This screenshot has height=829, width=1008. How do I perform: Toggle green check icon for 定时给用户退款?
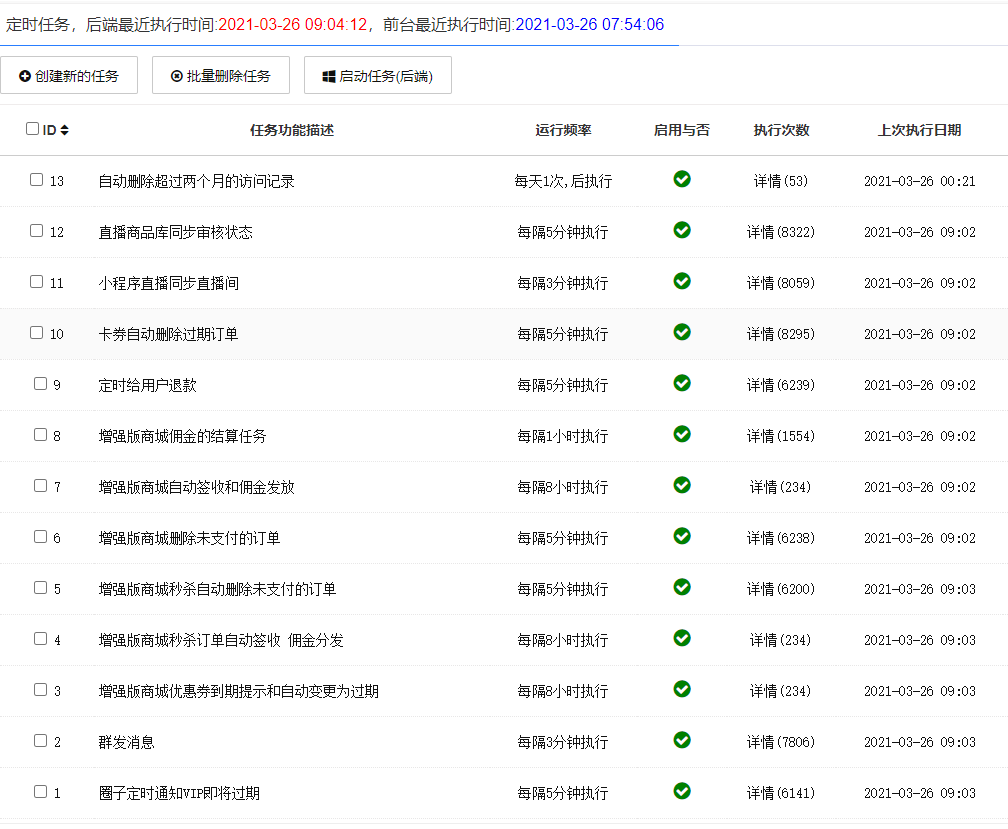pos(682,383)
